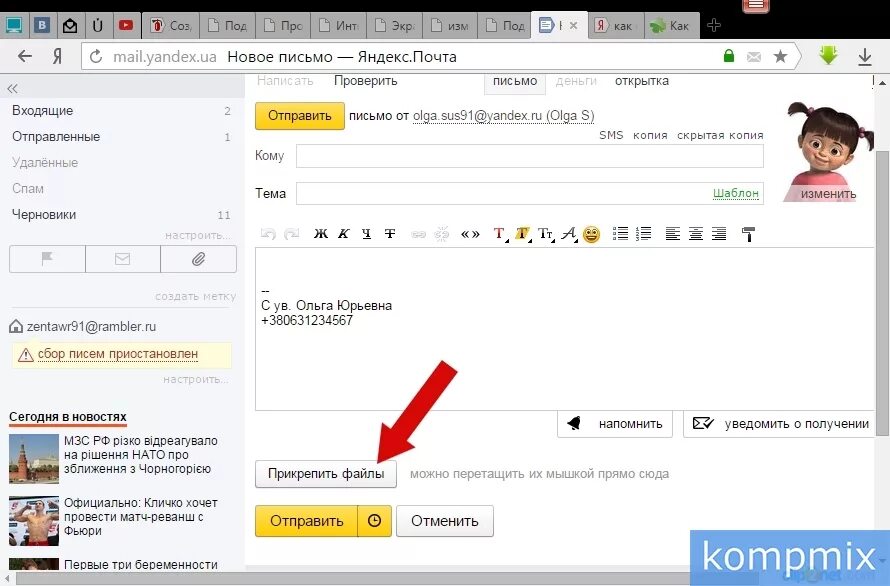The width and height of the screenshot is (890, 586).
Task: Click Проверить in the mail header
Action: [366, 81]
